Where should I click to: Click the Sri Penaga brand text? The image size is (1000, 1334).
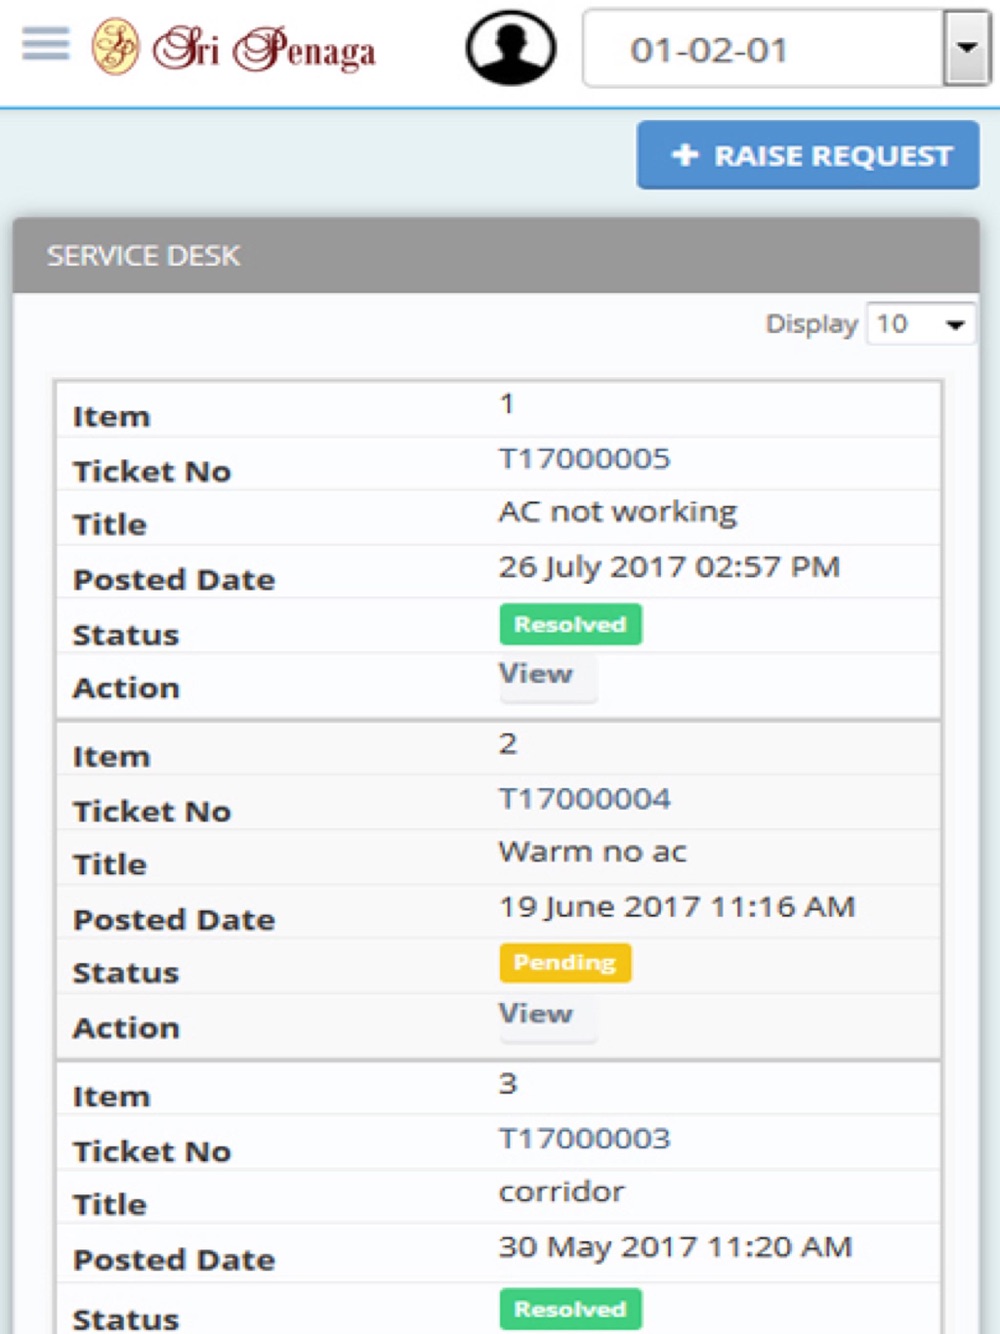point(264,48)
